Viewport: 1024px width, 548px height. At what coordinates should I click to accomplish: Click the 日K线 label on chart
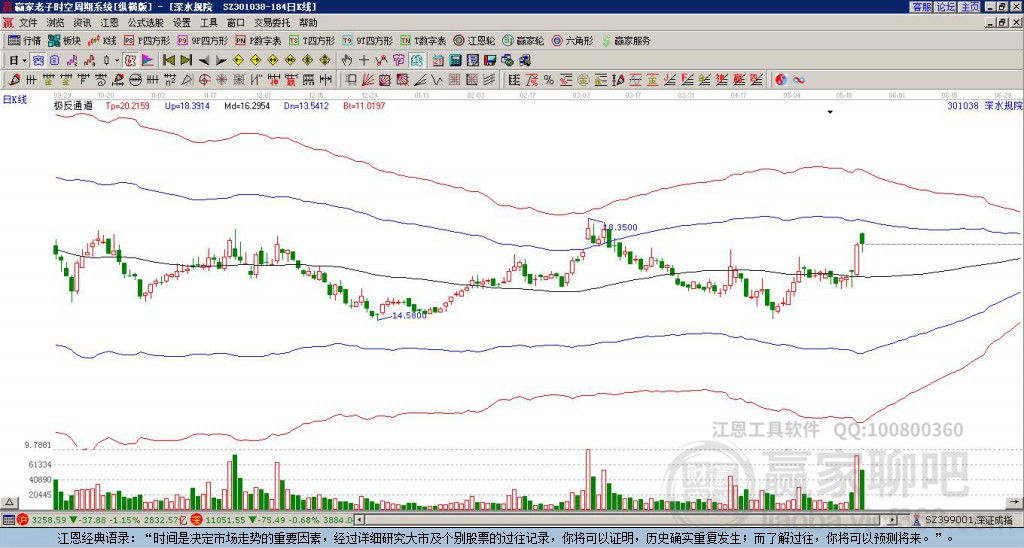pyautogui.click(x=15, y=100)
